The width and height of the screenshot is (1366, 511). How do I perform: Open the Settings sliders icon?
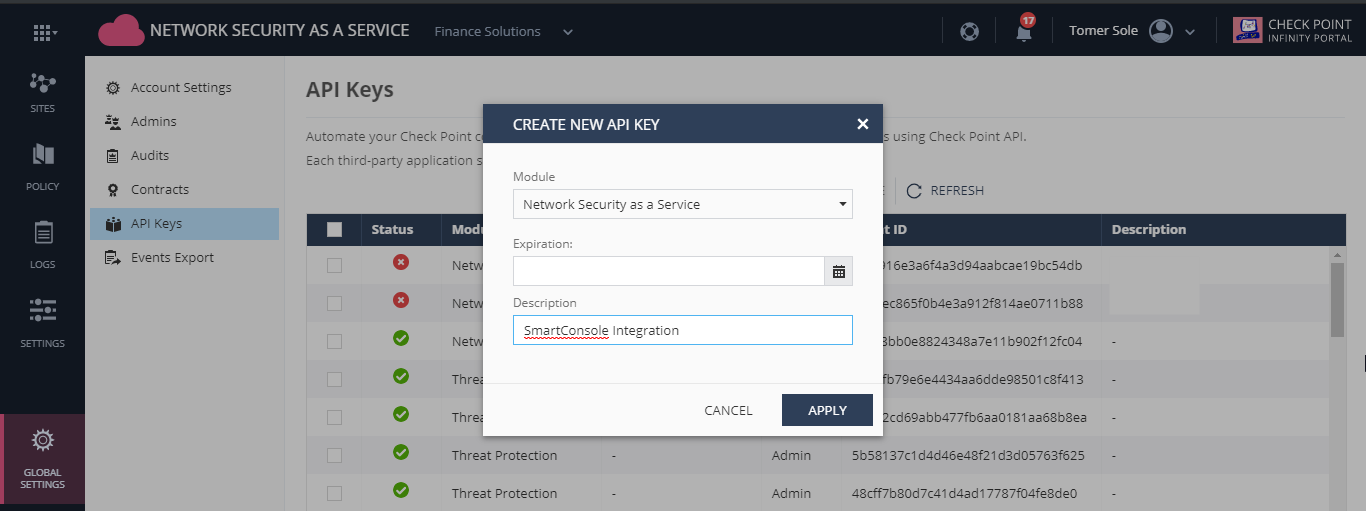coord(43,310)
